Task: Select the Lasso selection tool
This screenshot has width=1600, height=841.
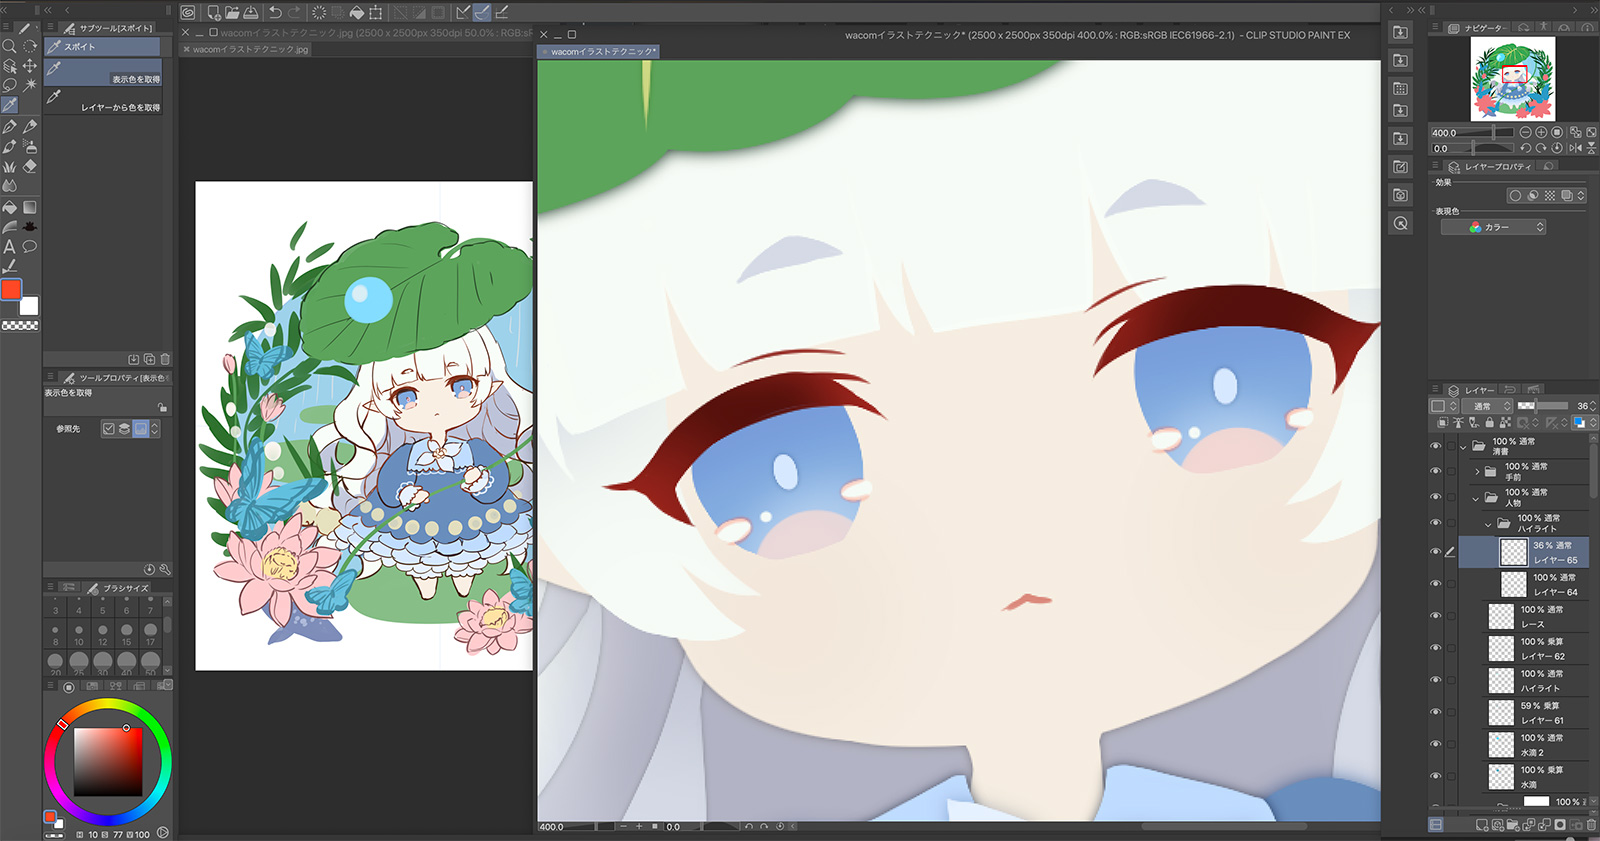Action: tap(9, 85)
